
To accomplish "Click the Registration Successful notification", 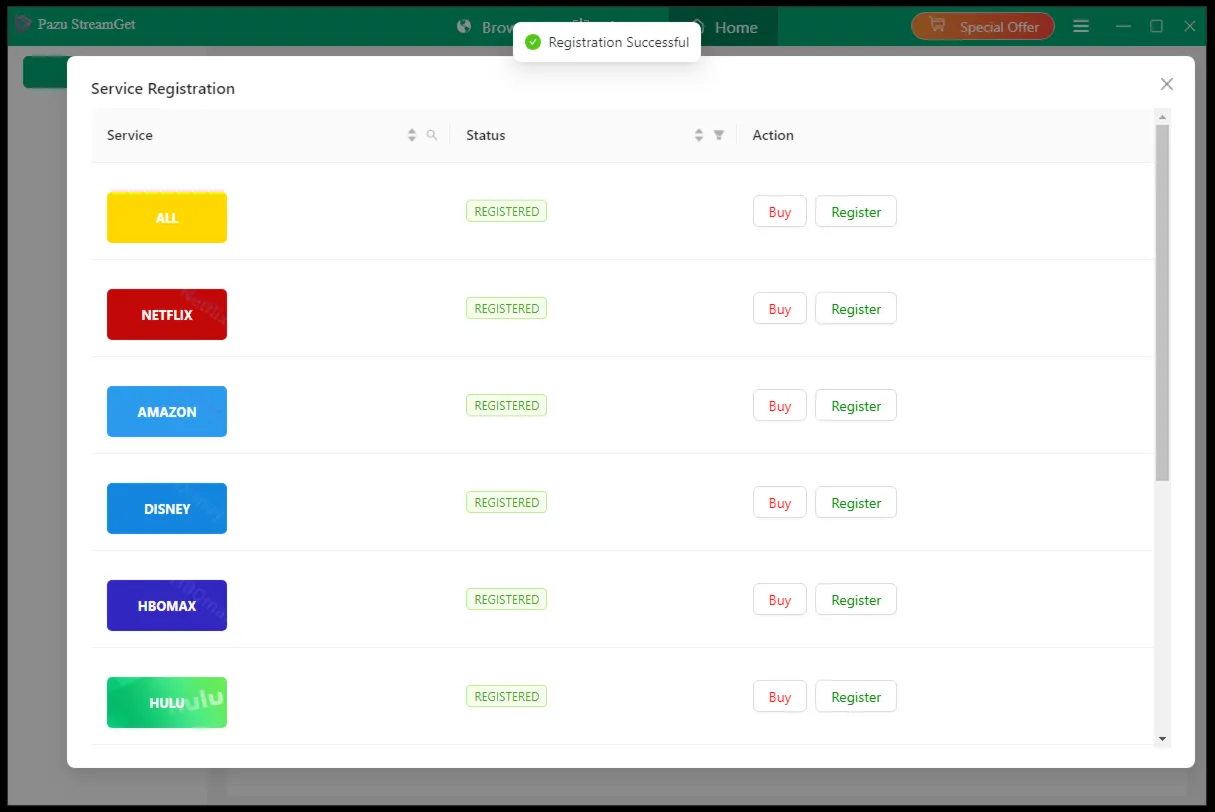I will [607, 42].
